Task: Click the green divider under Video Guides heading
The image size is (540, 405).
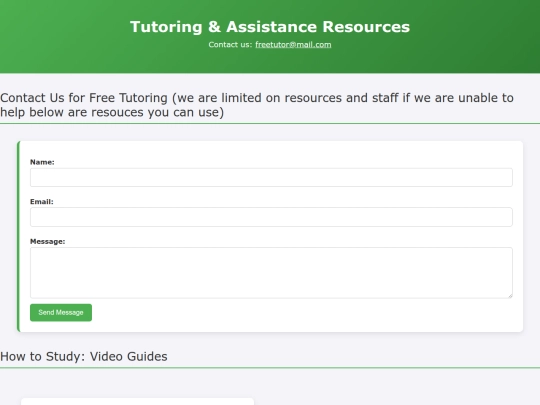Action: click(270, 368)
